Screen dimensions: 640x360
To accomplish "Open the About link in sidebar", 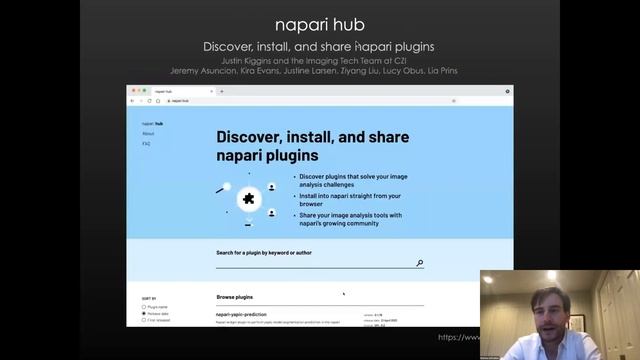I will [x=148, y=134].
